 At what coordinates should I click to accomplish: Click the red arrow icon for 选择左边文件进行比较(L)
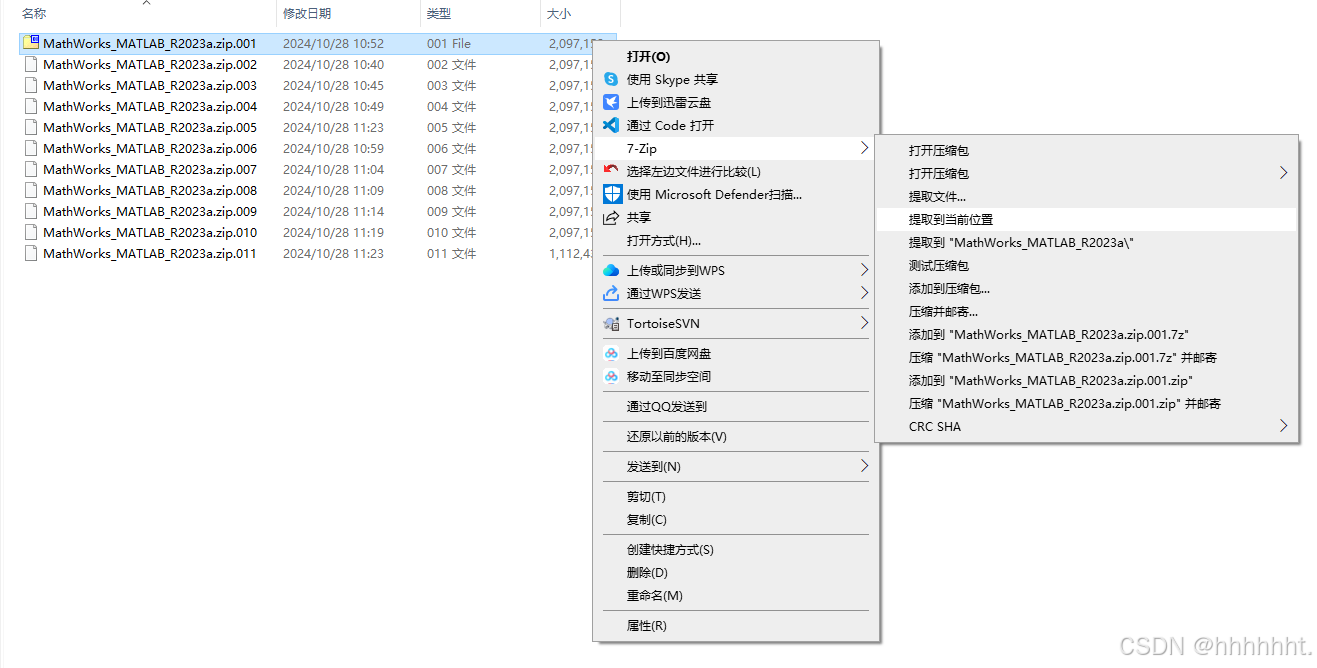point(611,171)
